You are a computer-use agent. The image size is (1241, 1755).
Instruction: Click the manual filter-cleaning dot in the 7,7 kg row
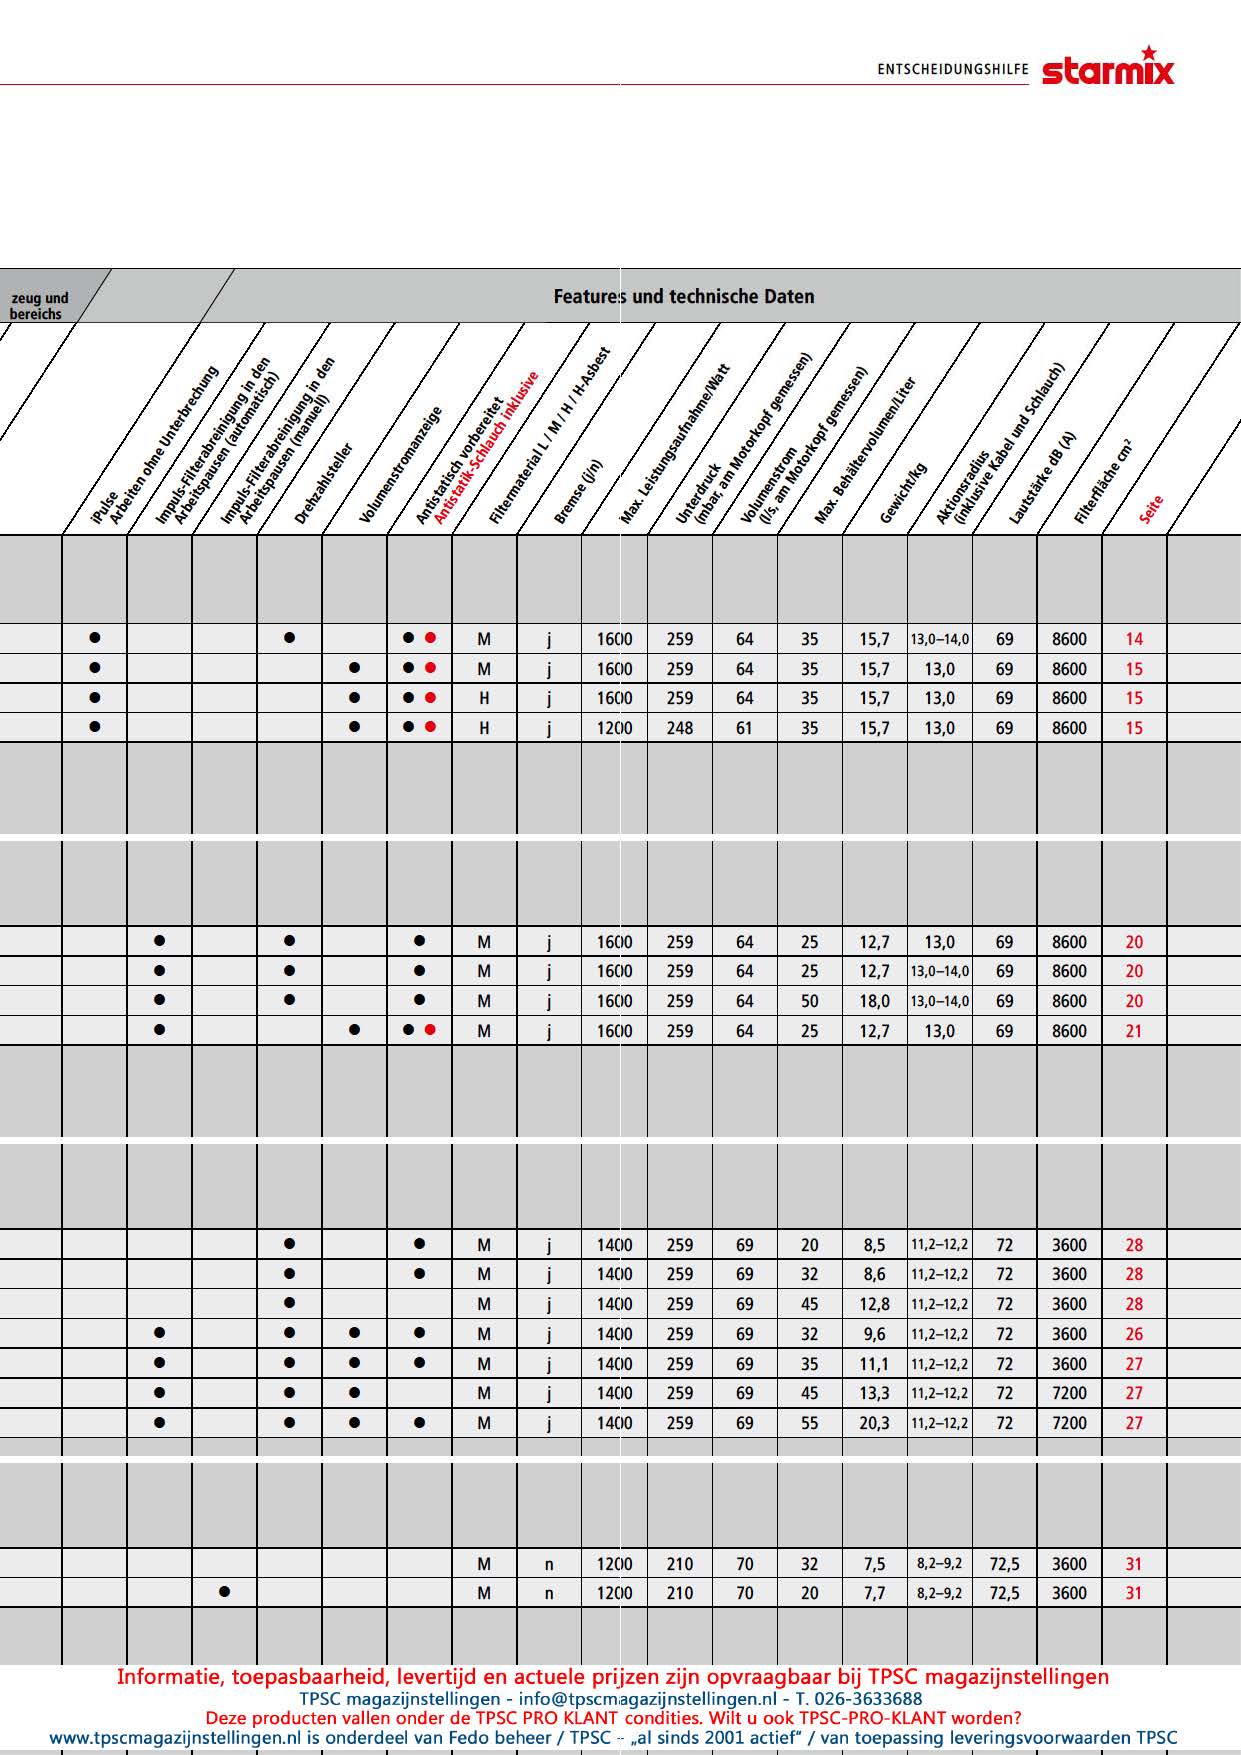(224, 1591)
